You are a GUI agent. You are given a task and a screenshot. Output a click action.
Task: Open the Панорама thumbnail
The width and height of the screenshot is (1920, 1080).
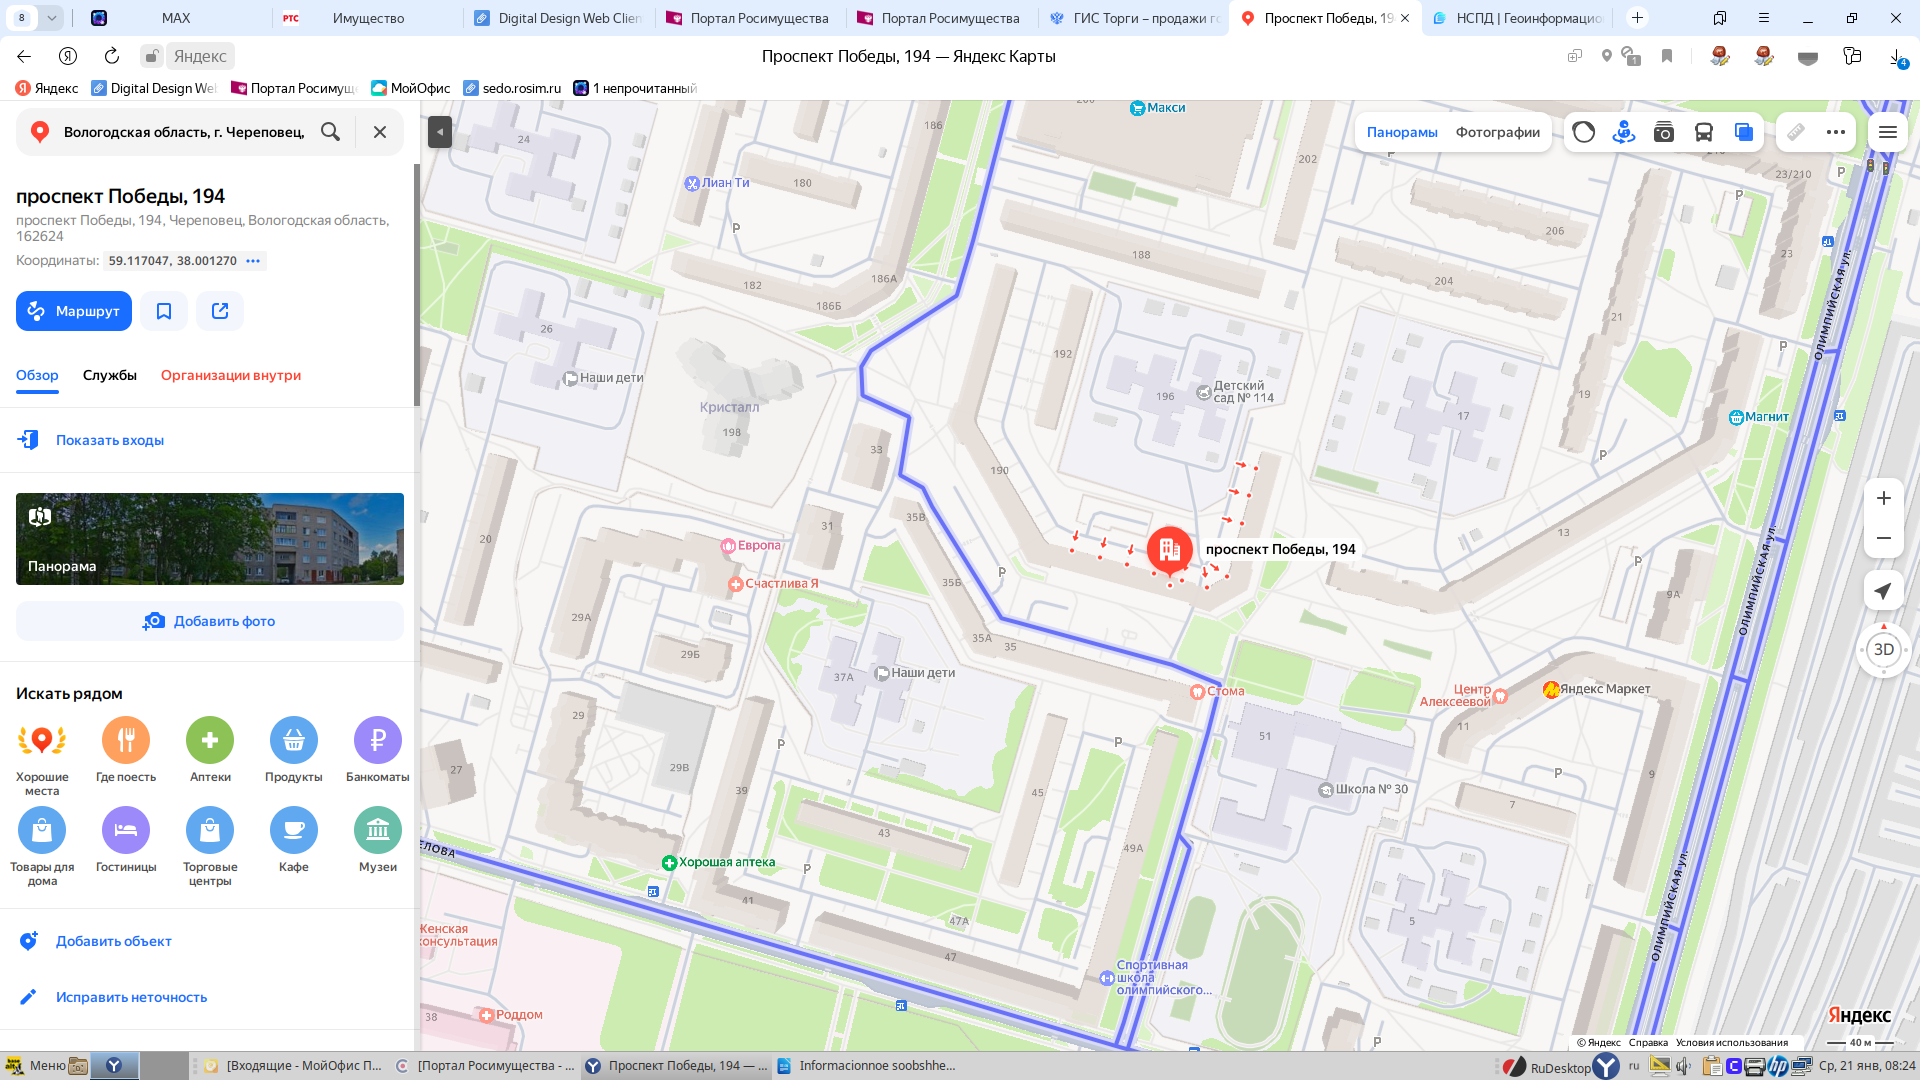coord(210,539)
